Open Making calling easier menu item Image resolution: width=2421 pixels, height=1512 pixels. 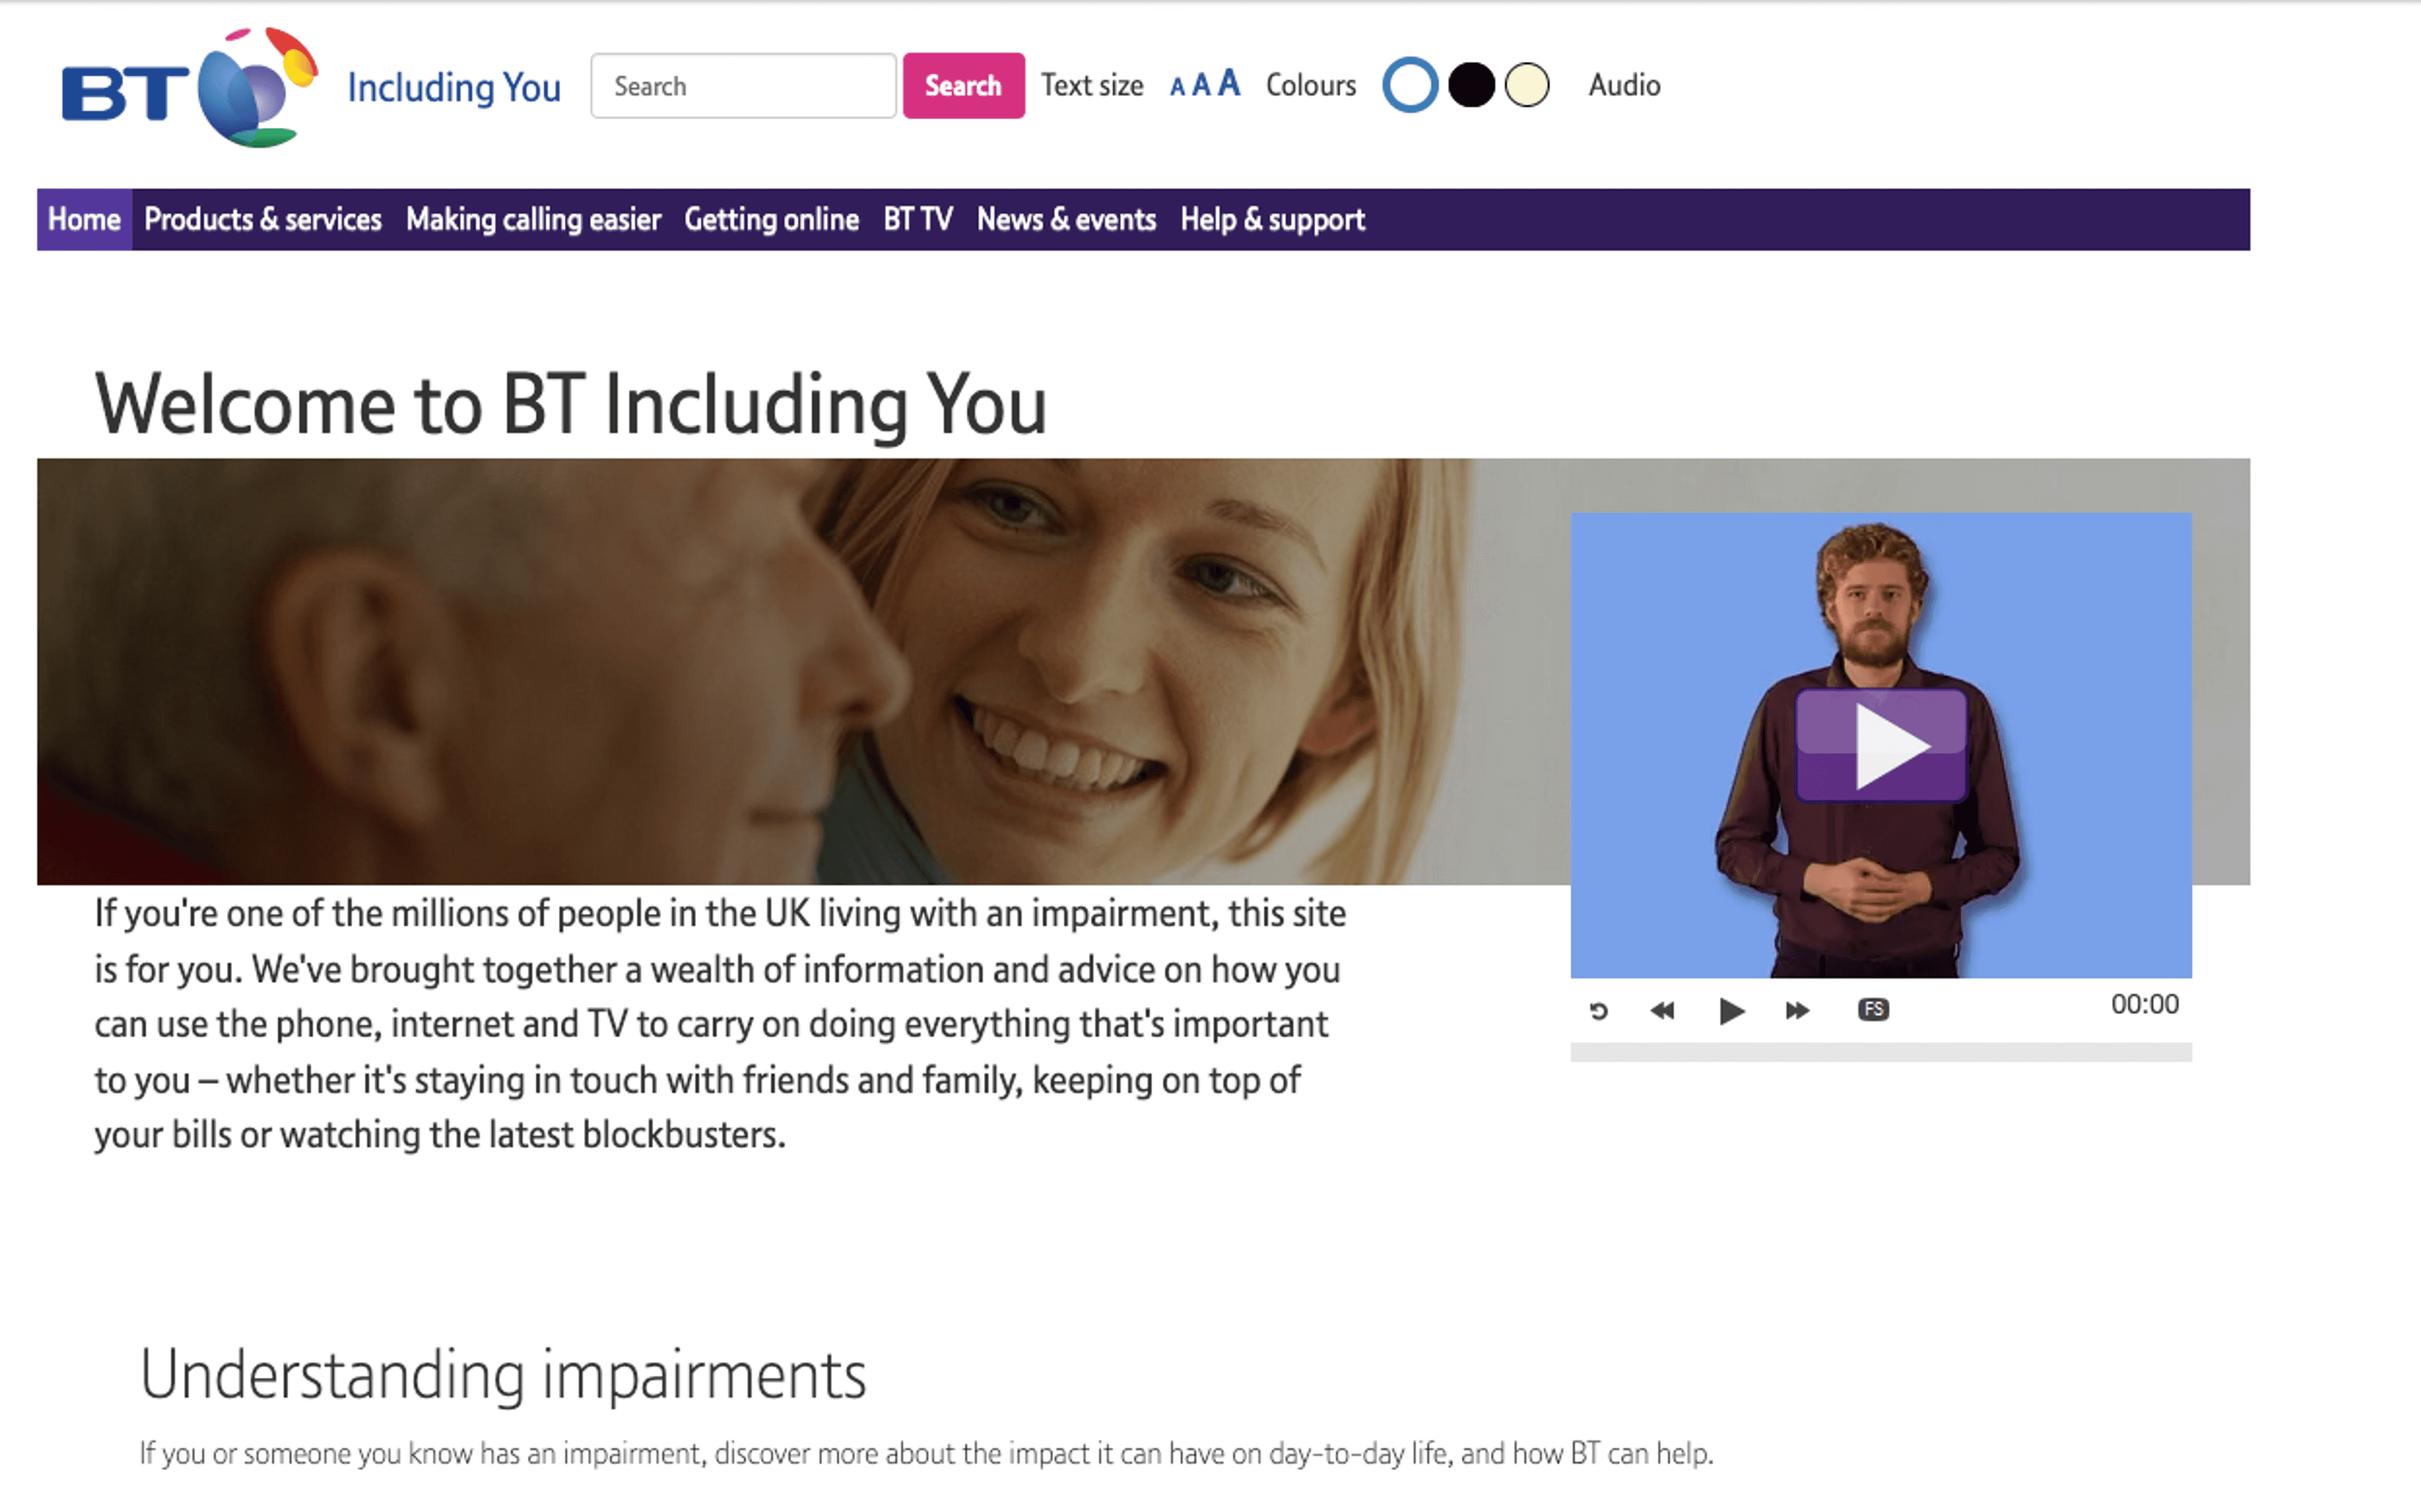533,219
